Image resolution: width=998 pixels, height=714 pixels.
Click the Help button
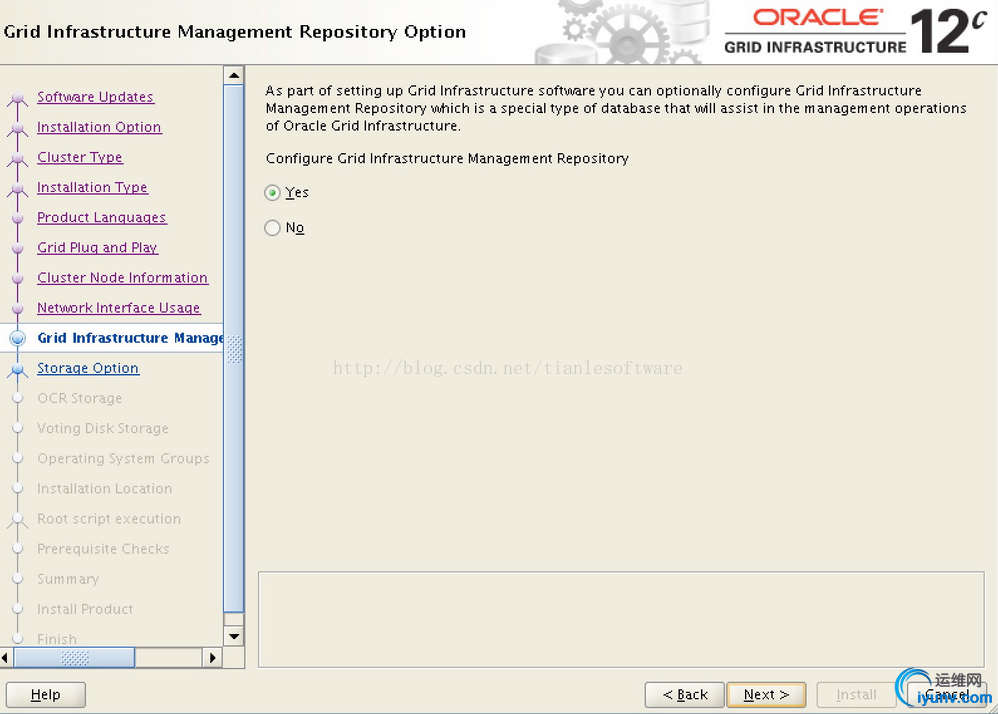46,695
